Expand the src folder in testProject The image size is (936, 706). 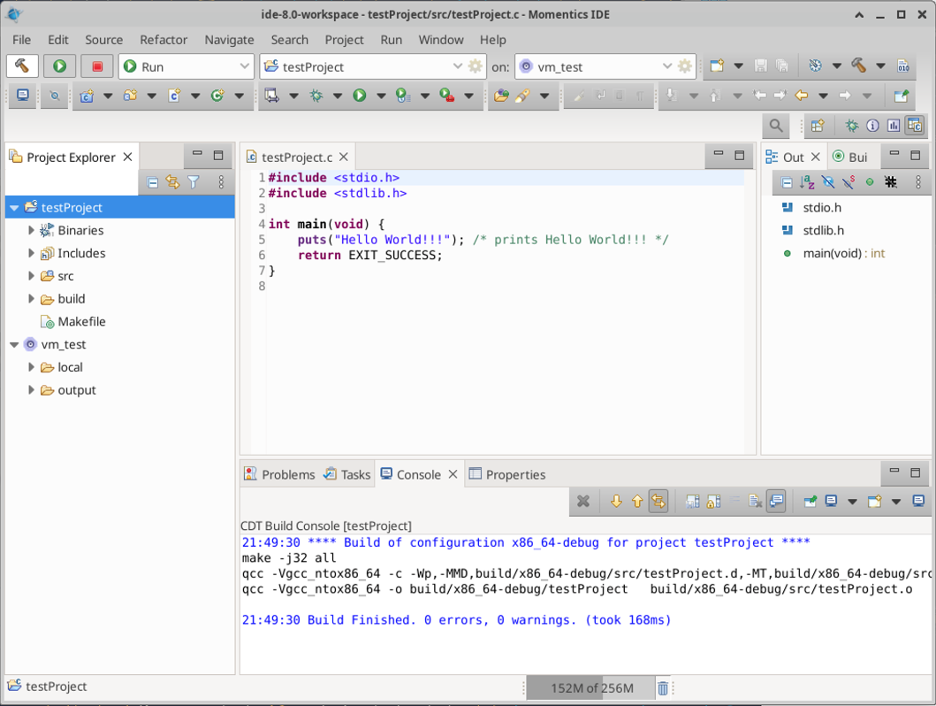(x=32, y=276)
